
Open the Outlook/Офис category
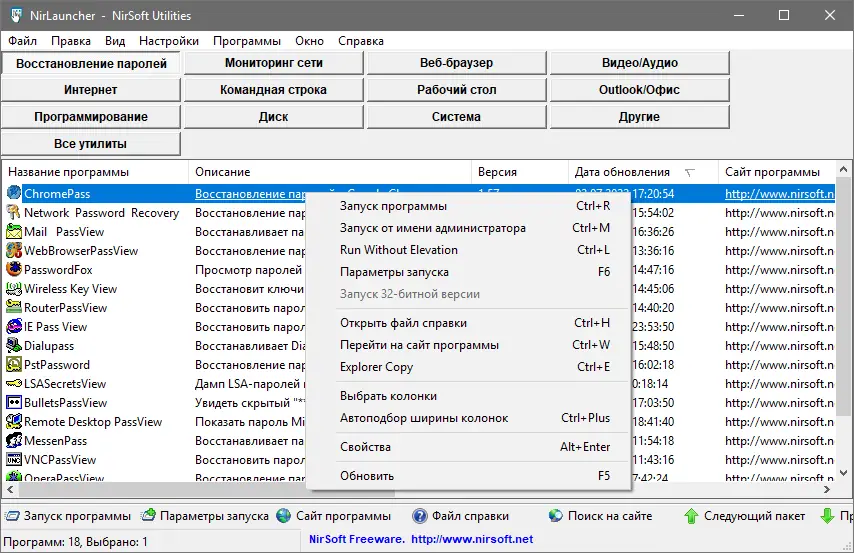click(x=639, y=89)
